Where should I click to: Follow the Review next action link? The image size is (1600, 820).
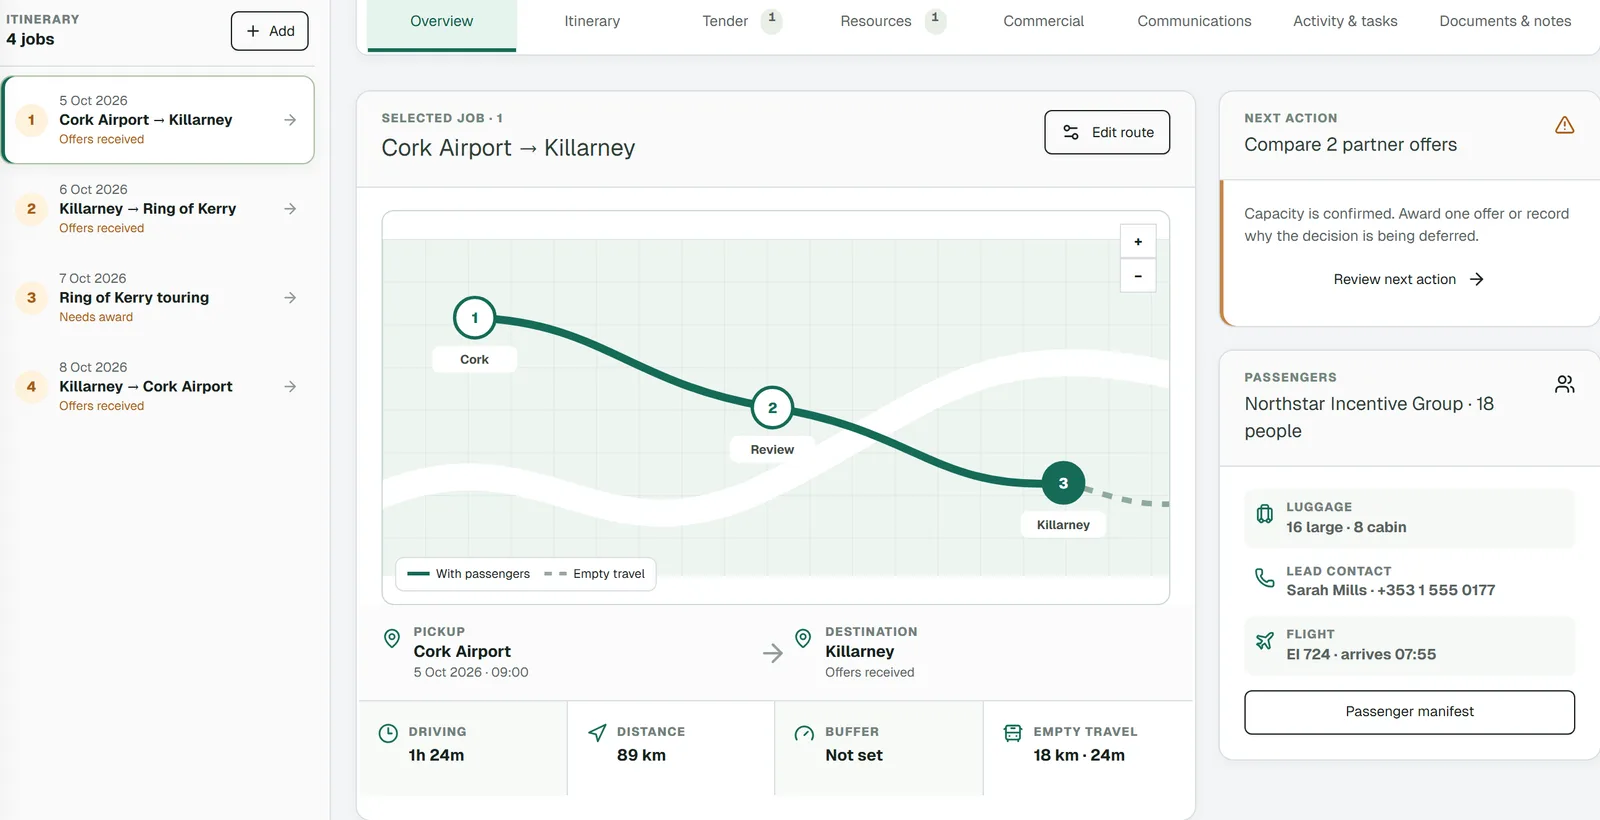pos(1409,279)
